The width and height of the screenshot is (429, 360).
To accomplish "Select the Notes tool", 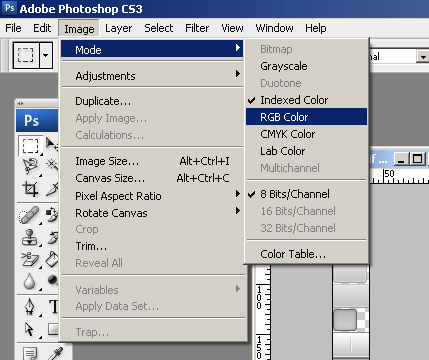I will click(30, 353).
